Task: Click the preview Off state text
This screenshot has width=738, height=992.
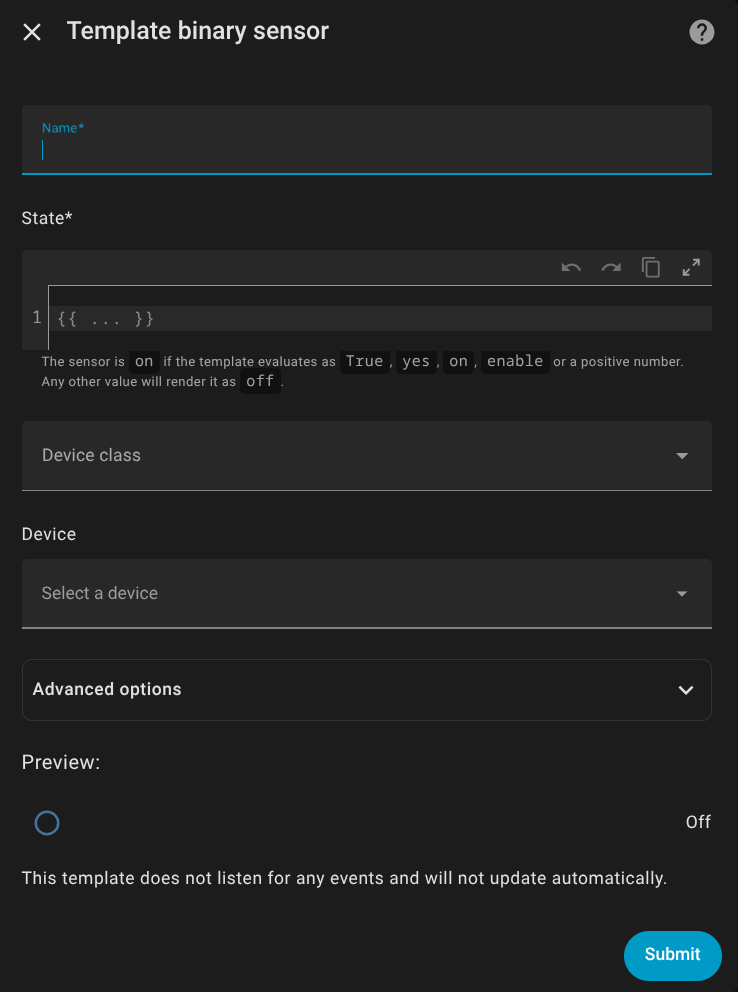Action: pos(698,822)
